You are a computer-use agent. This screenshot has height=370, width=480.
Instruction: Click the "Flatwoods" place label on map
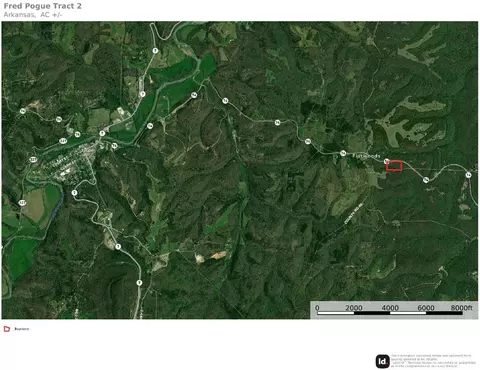click(x=366, y=156)
